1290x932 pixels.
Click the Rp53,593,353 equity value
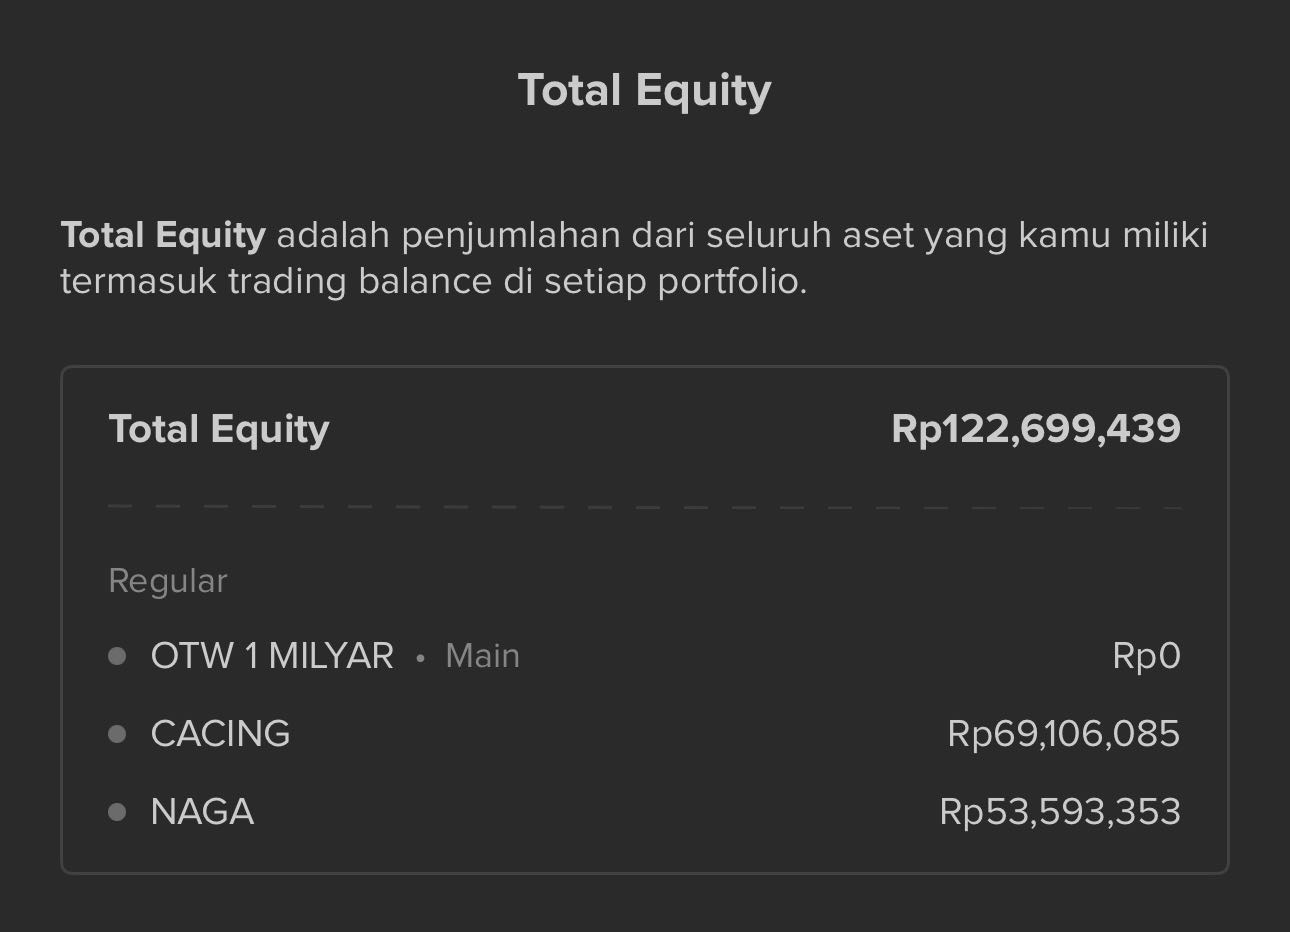1059,812
